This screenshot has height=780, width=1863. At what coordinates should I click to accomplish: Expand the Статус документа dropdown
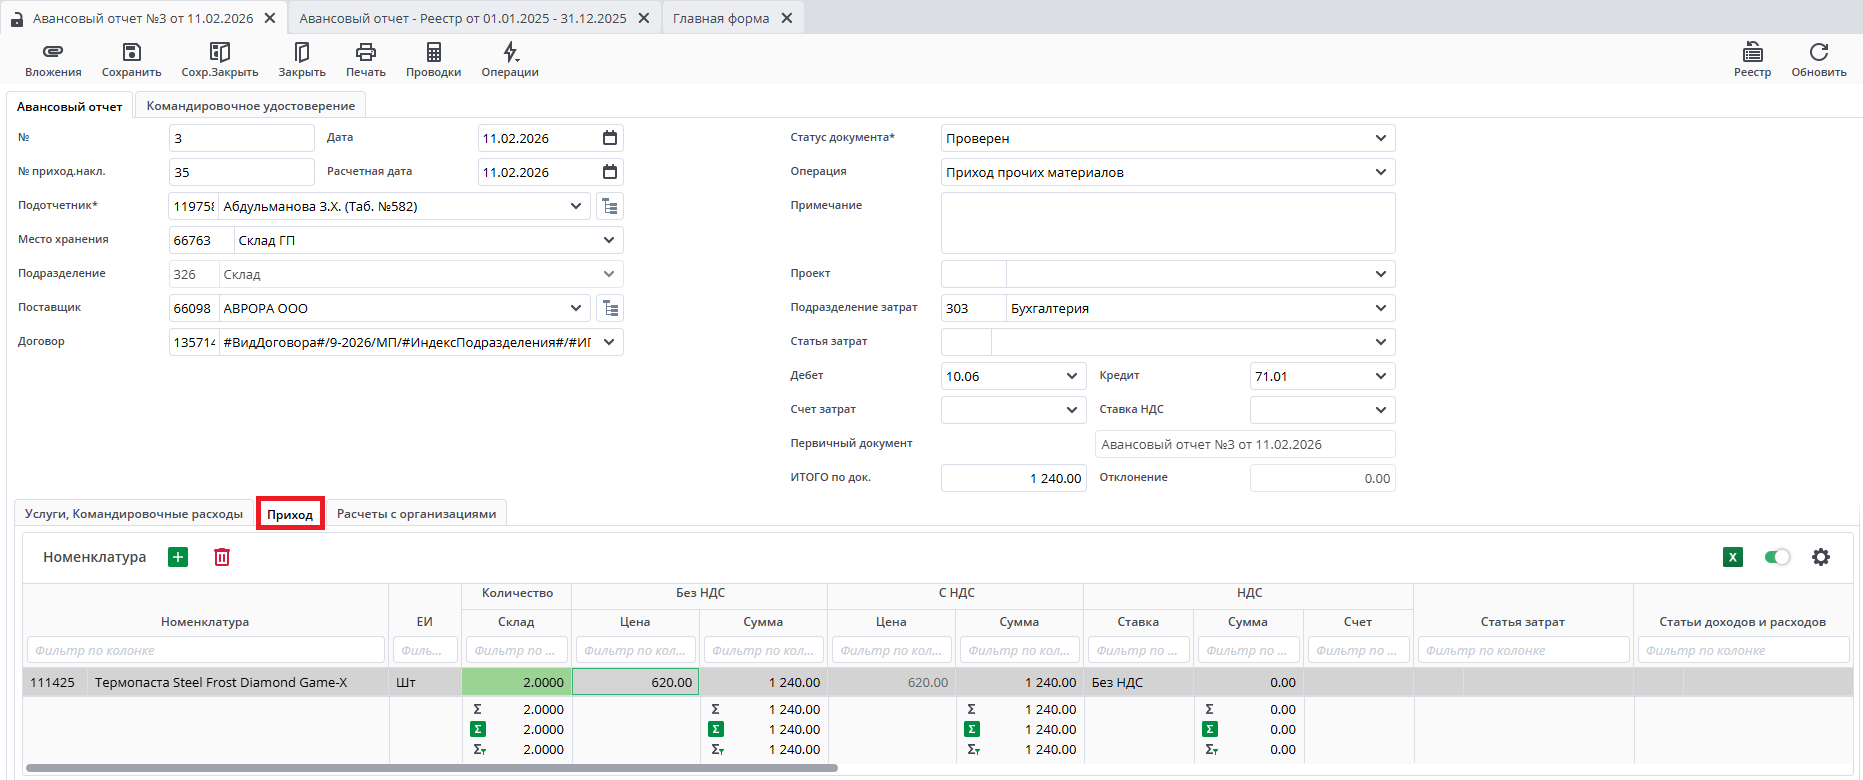tap(1380, 138)
